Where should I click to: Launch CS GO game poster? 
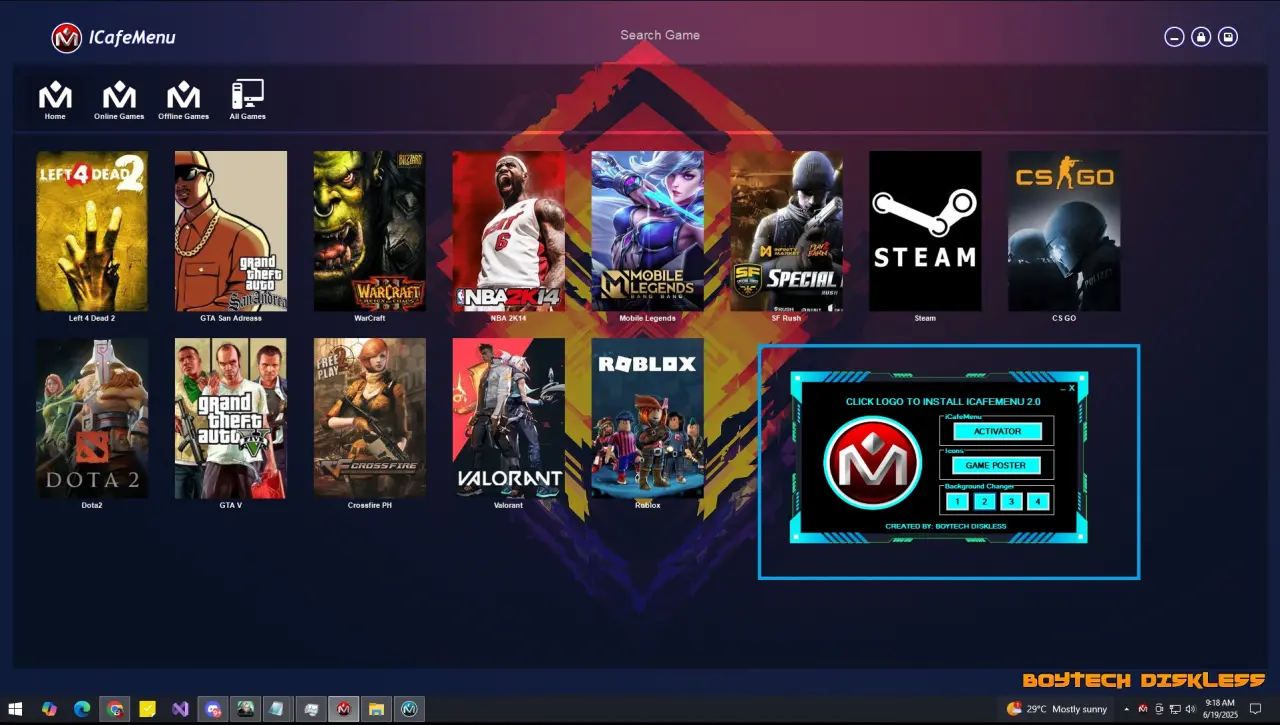[x=1064, y=231]
